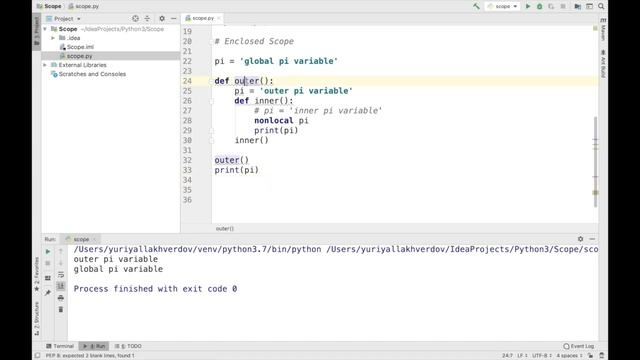The height and width of the screenshot is (360, 640).
Task: Run scope with the top toolbar play button
Action: pos(528,6)
